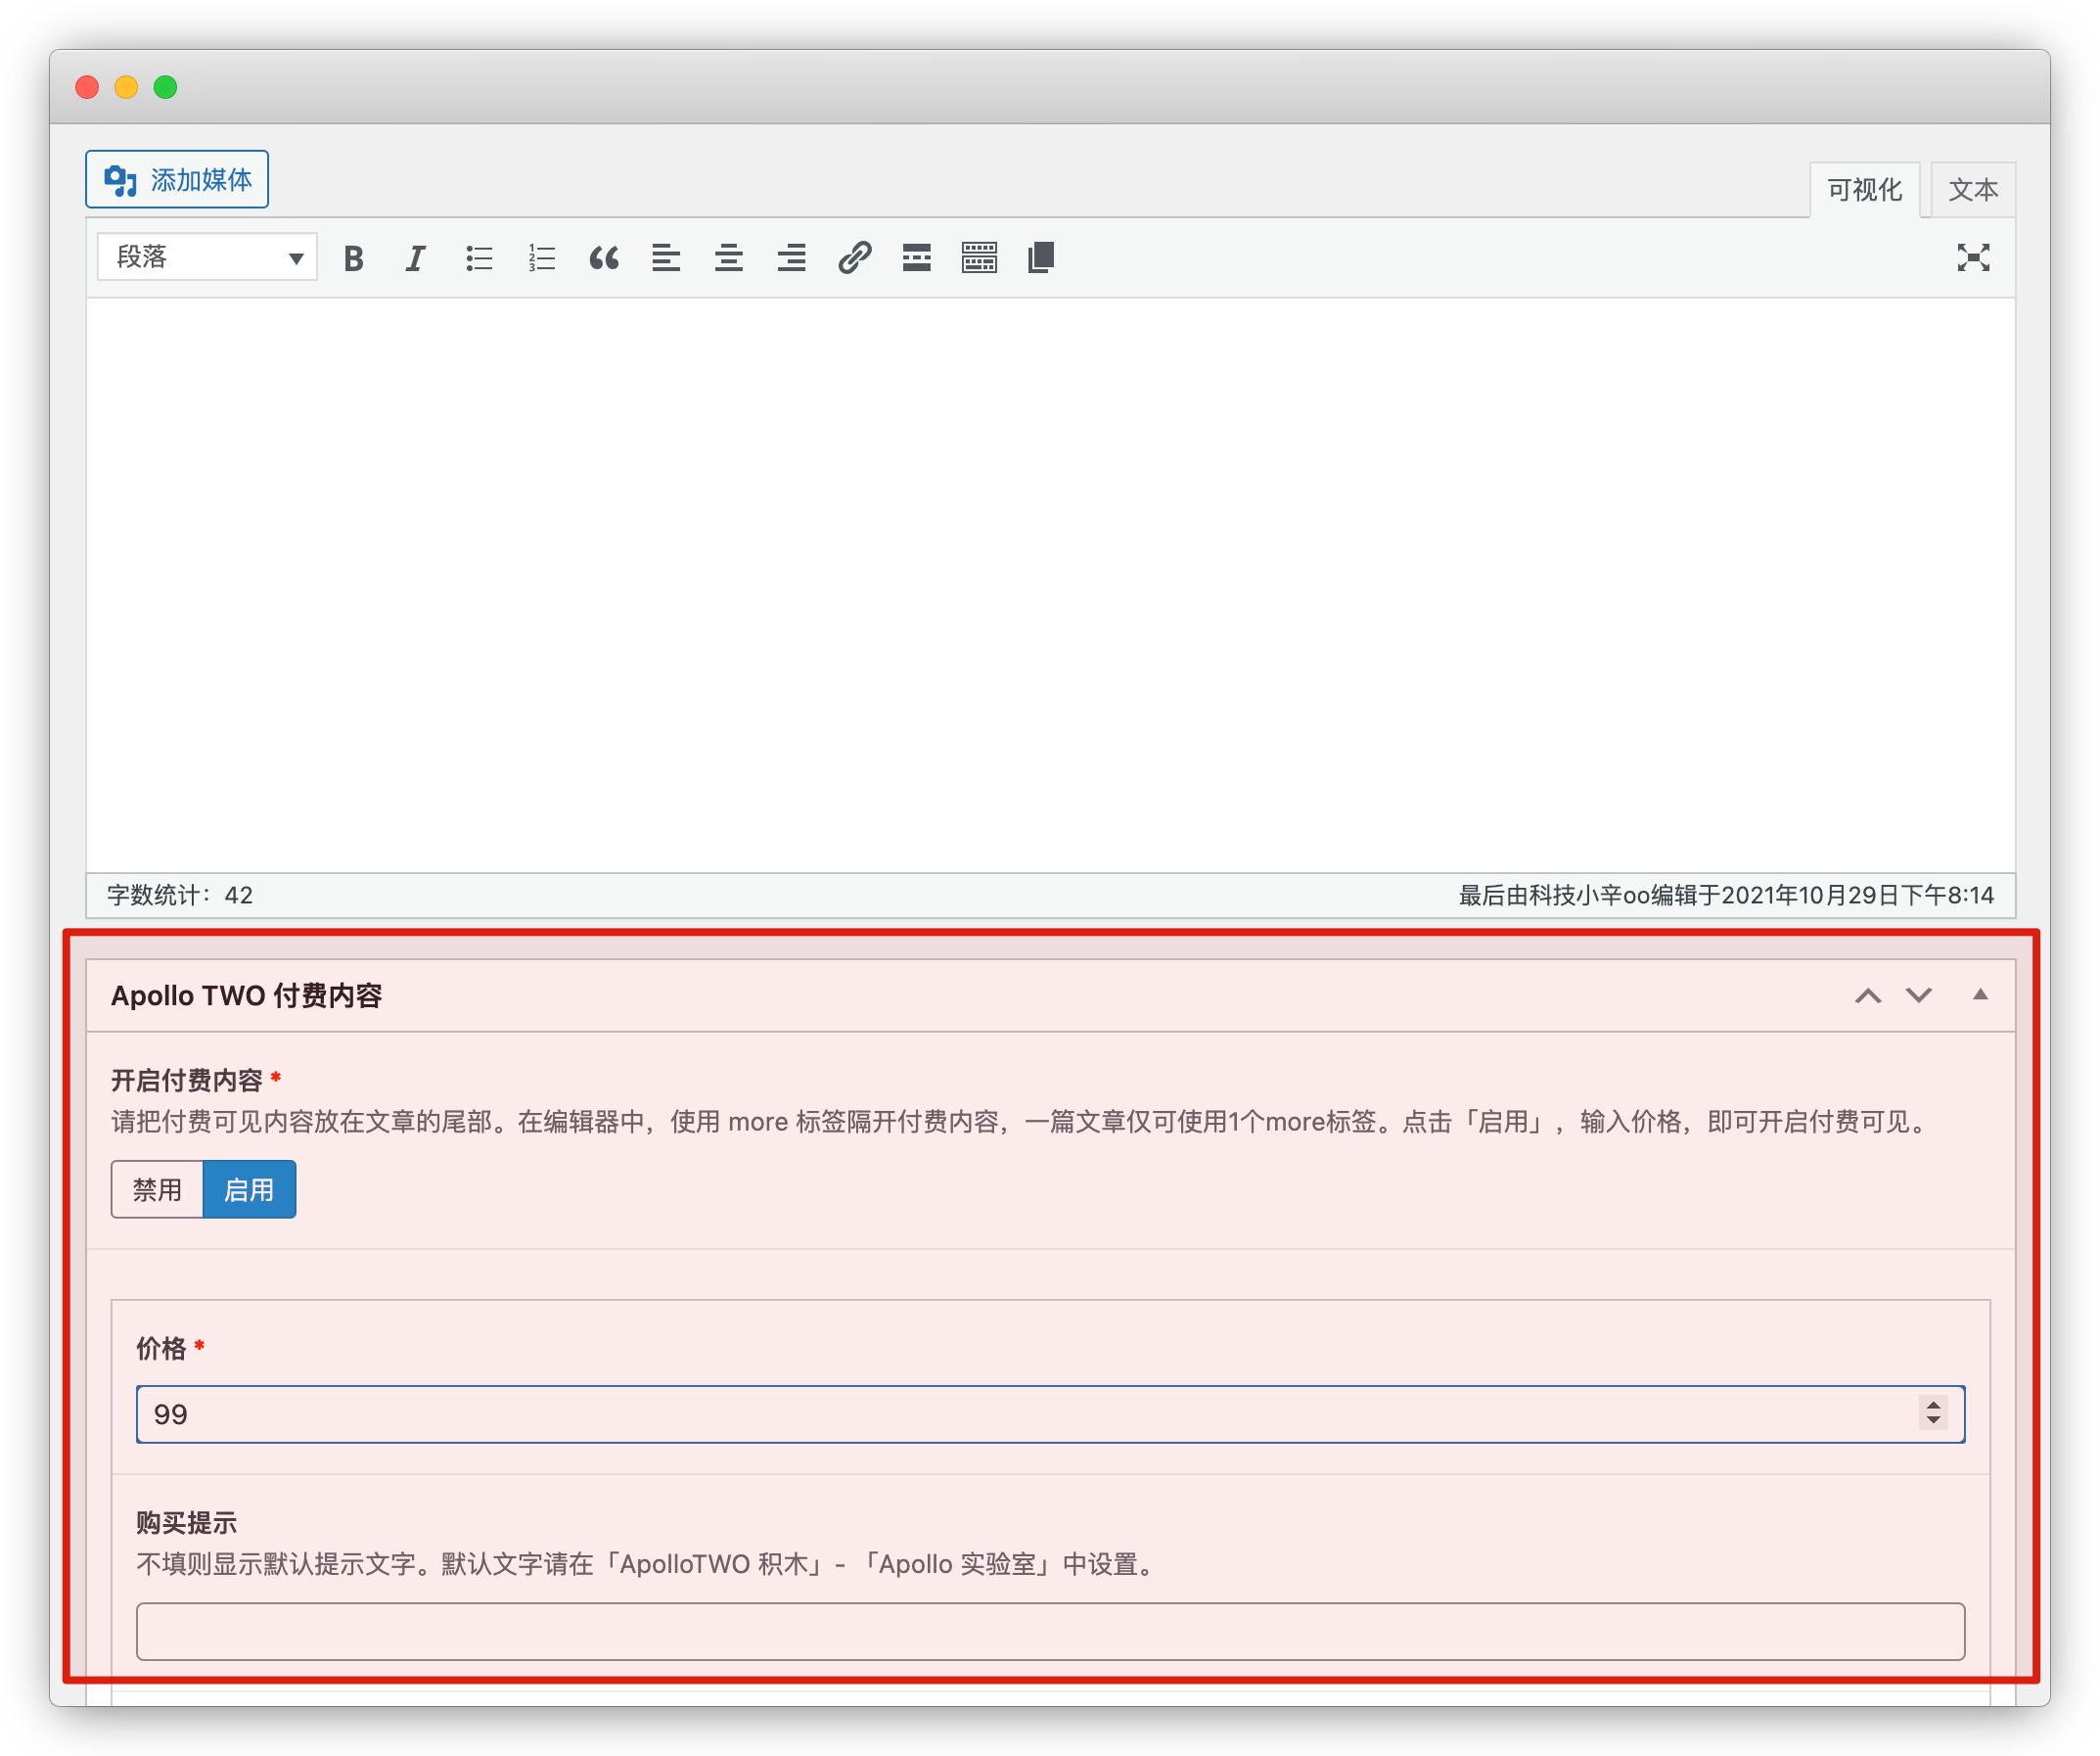2100x1756 pixels.
Task: Insert the Read More tag
Action: pos(916,259)
